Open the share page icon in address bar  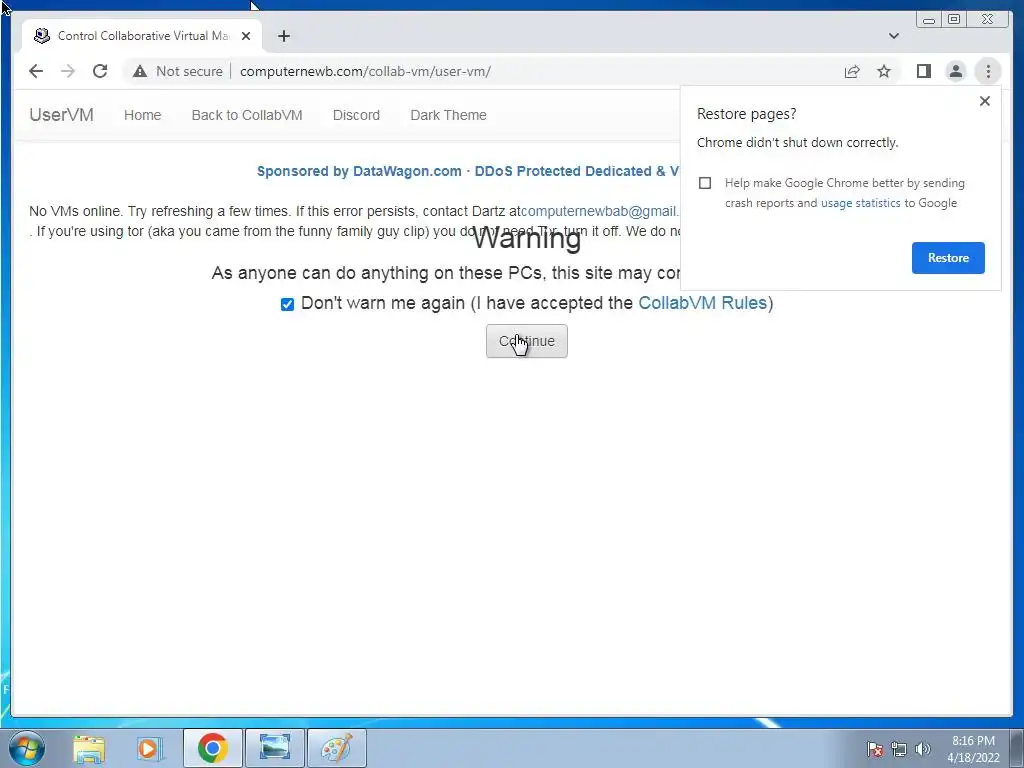coord(852,71)
